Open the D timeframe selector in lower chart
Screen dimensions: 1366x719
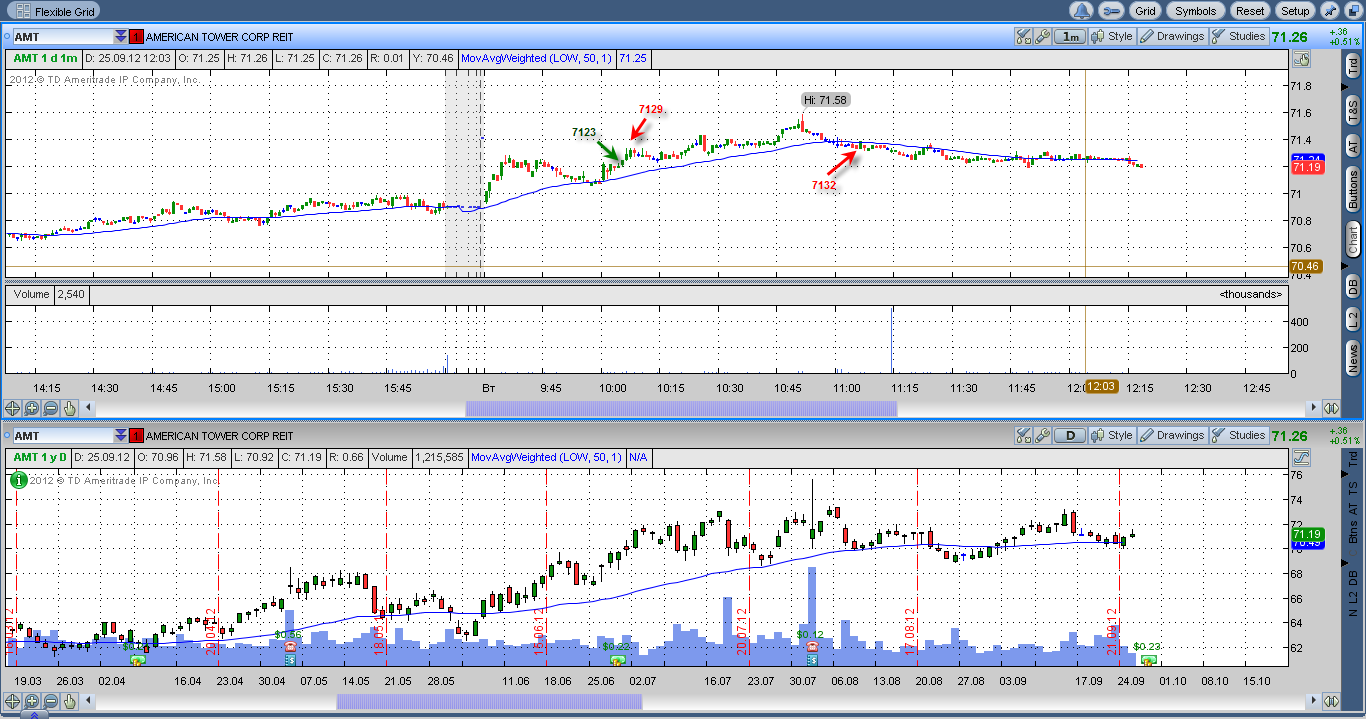pyautogui.click(x=1071, y=436)
